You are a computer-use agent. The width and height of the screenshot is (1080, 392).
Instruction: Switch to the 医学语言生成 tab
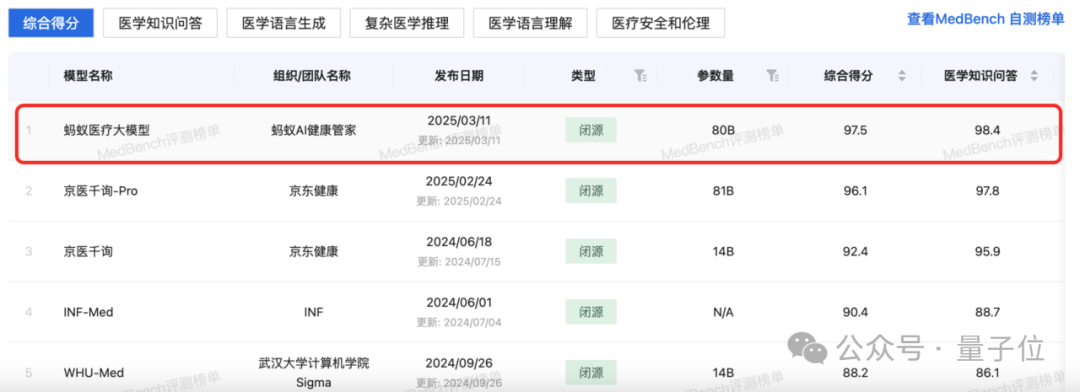284,23
